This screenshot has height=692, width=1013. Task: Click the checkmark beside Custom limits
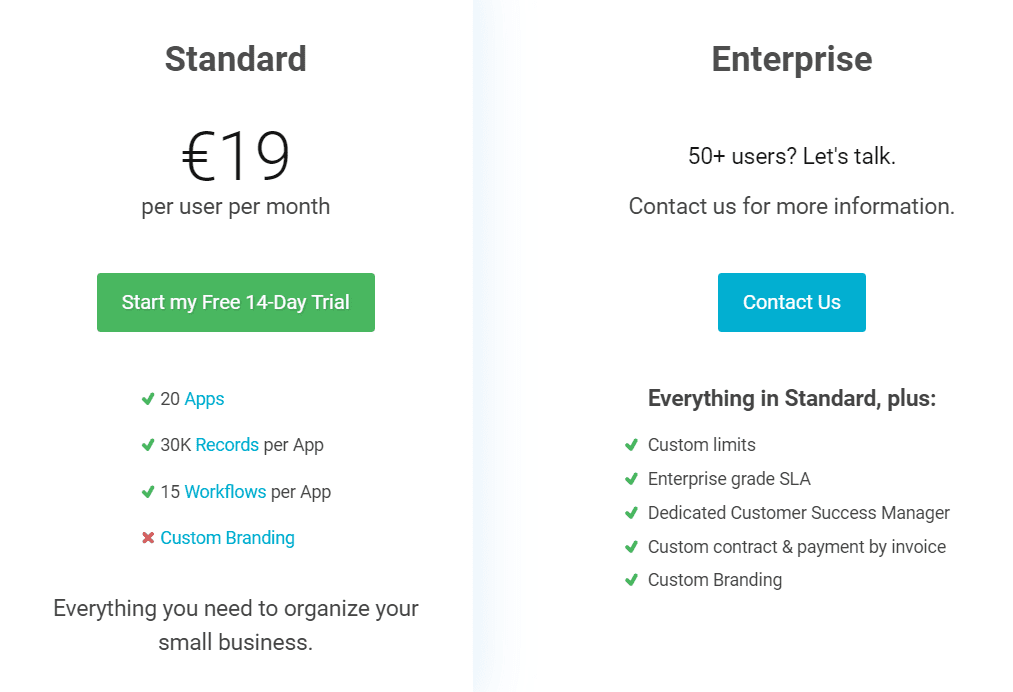click(631, 445)
